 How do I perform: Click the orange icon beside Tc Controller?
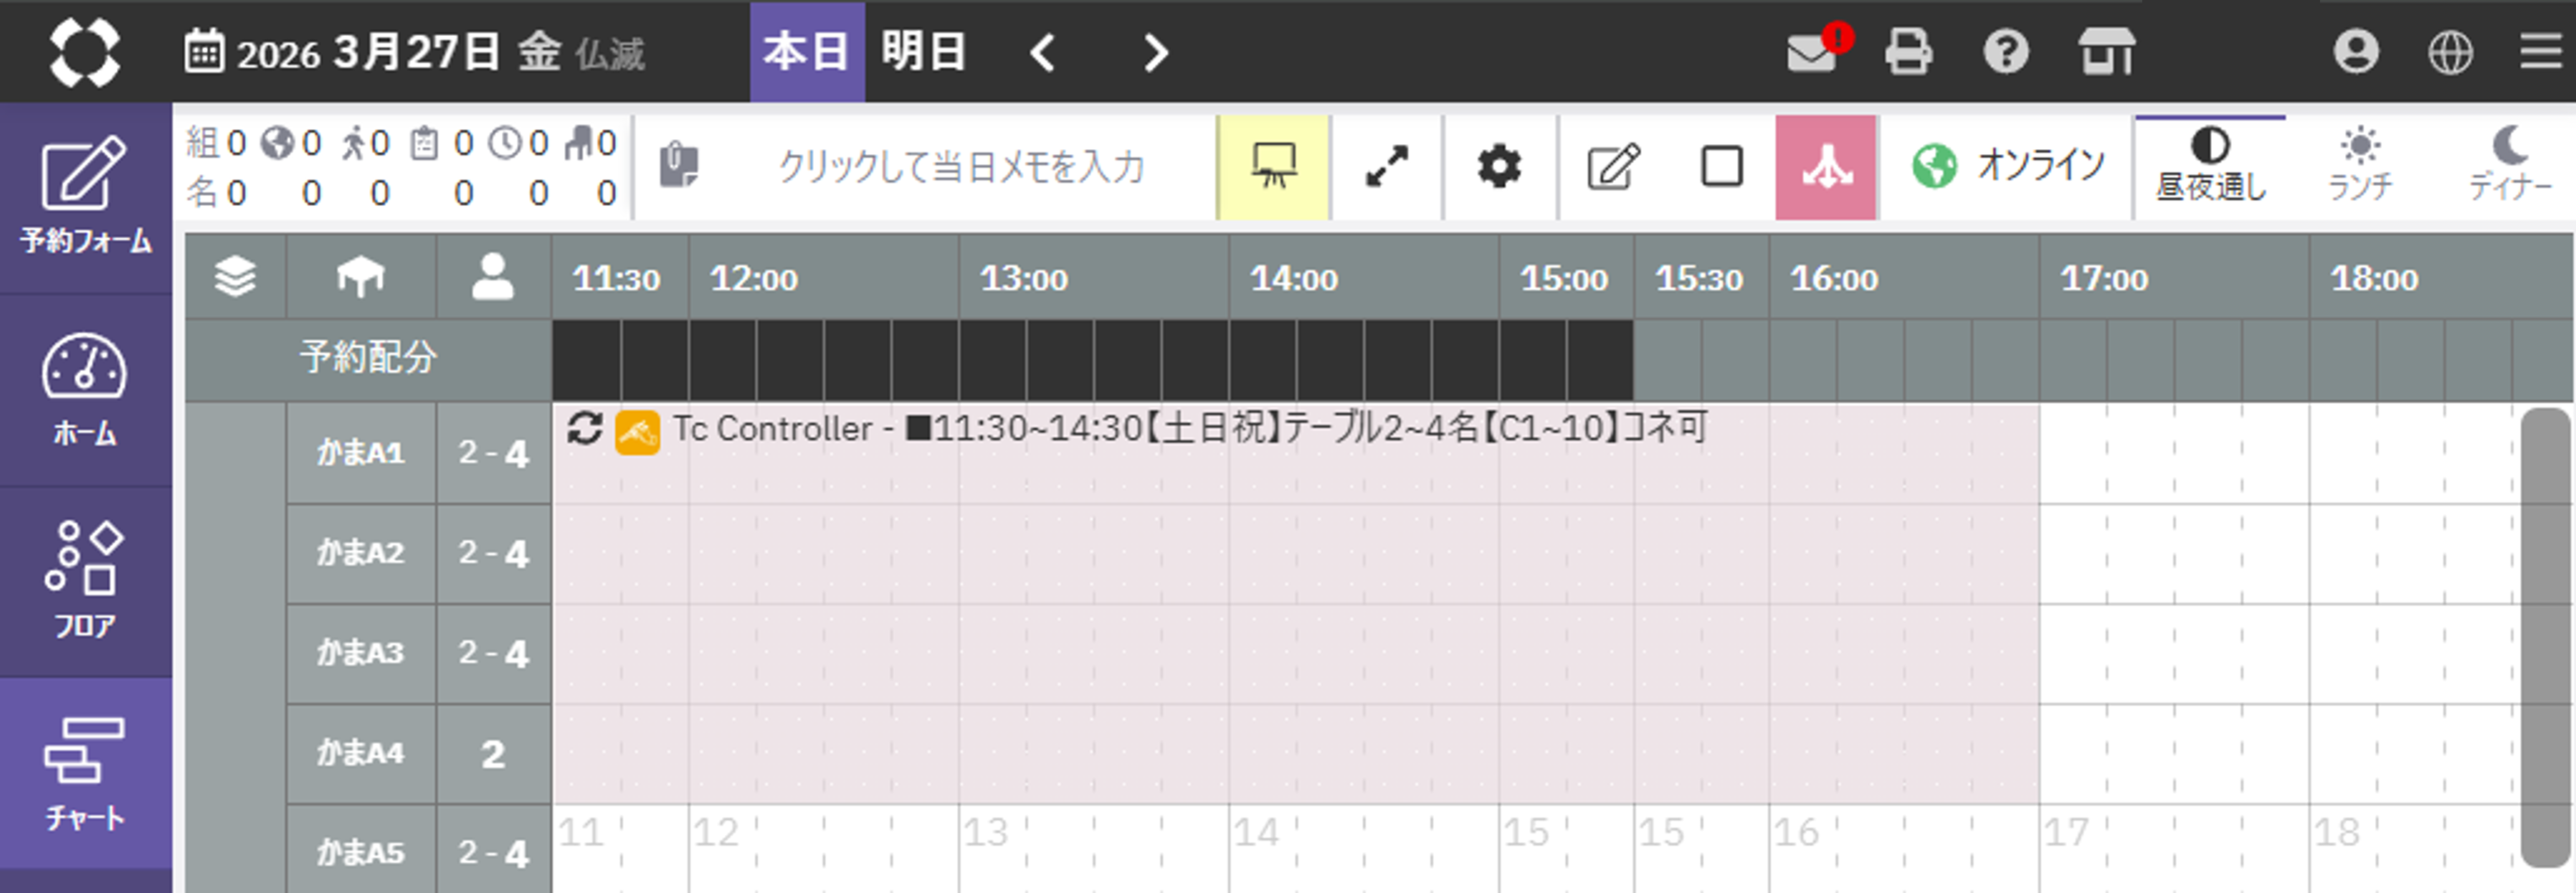pyautogui.click(x=637, y=433)
